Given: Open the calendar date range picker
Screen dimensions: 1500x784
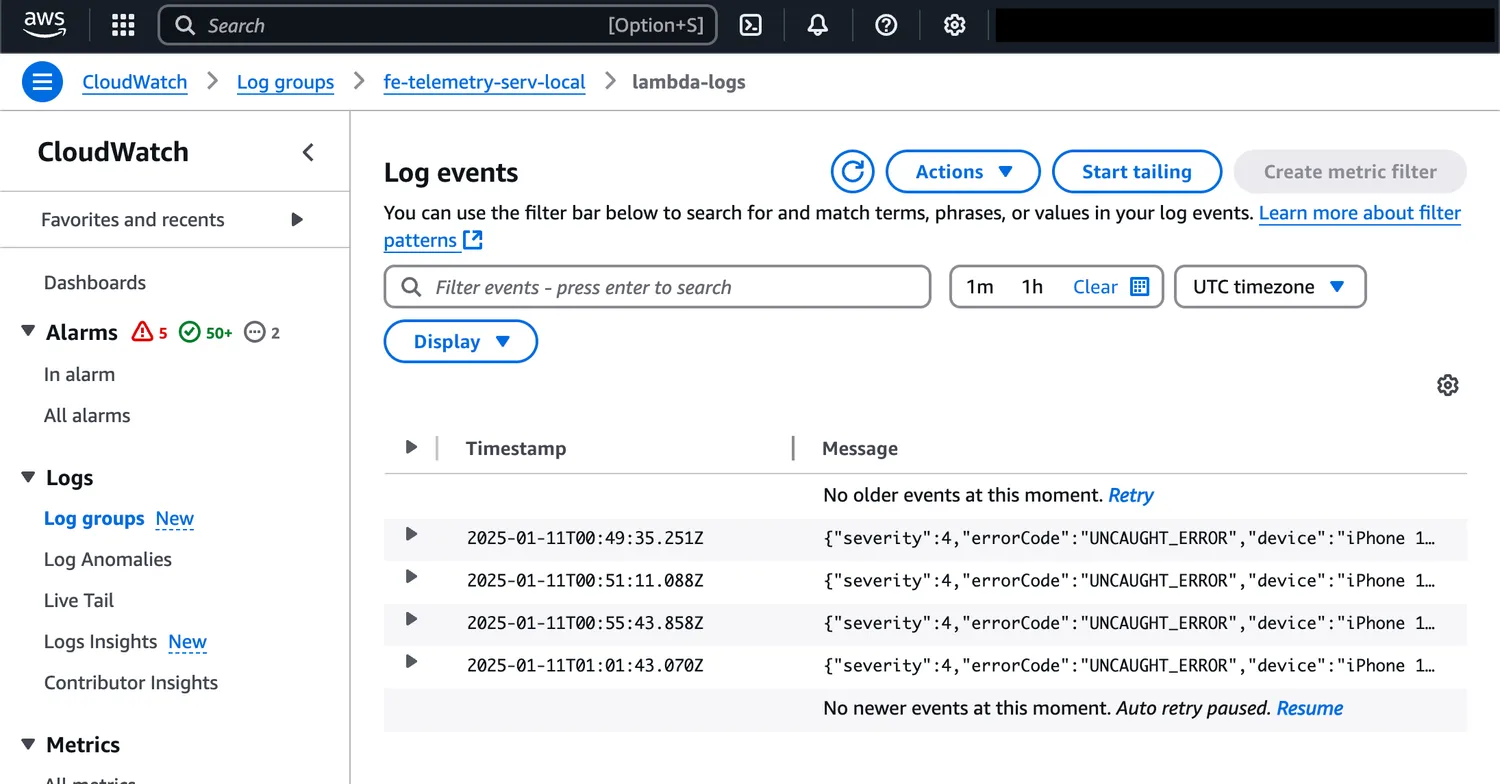Looking at the screenshot, I should pyautogui.click(x=1140, y=287).
